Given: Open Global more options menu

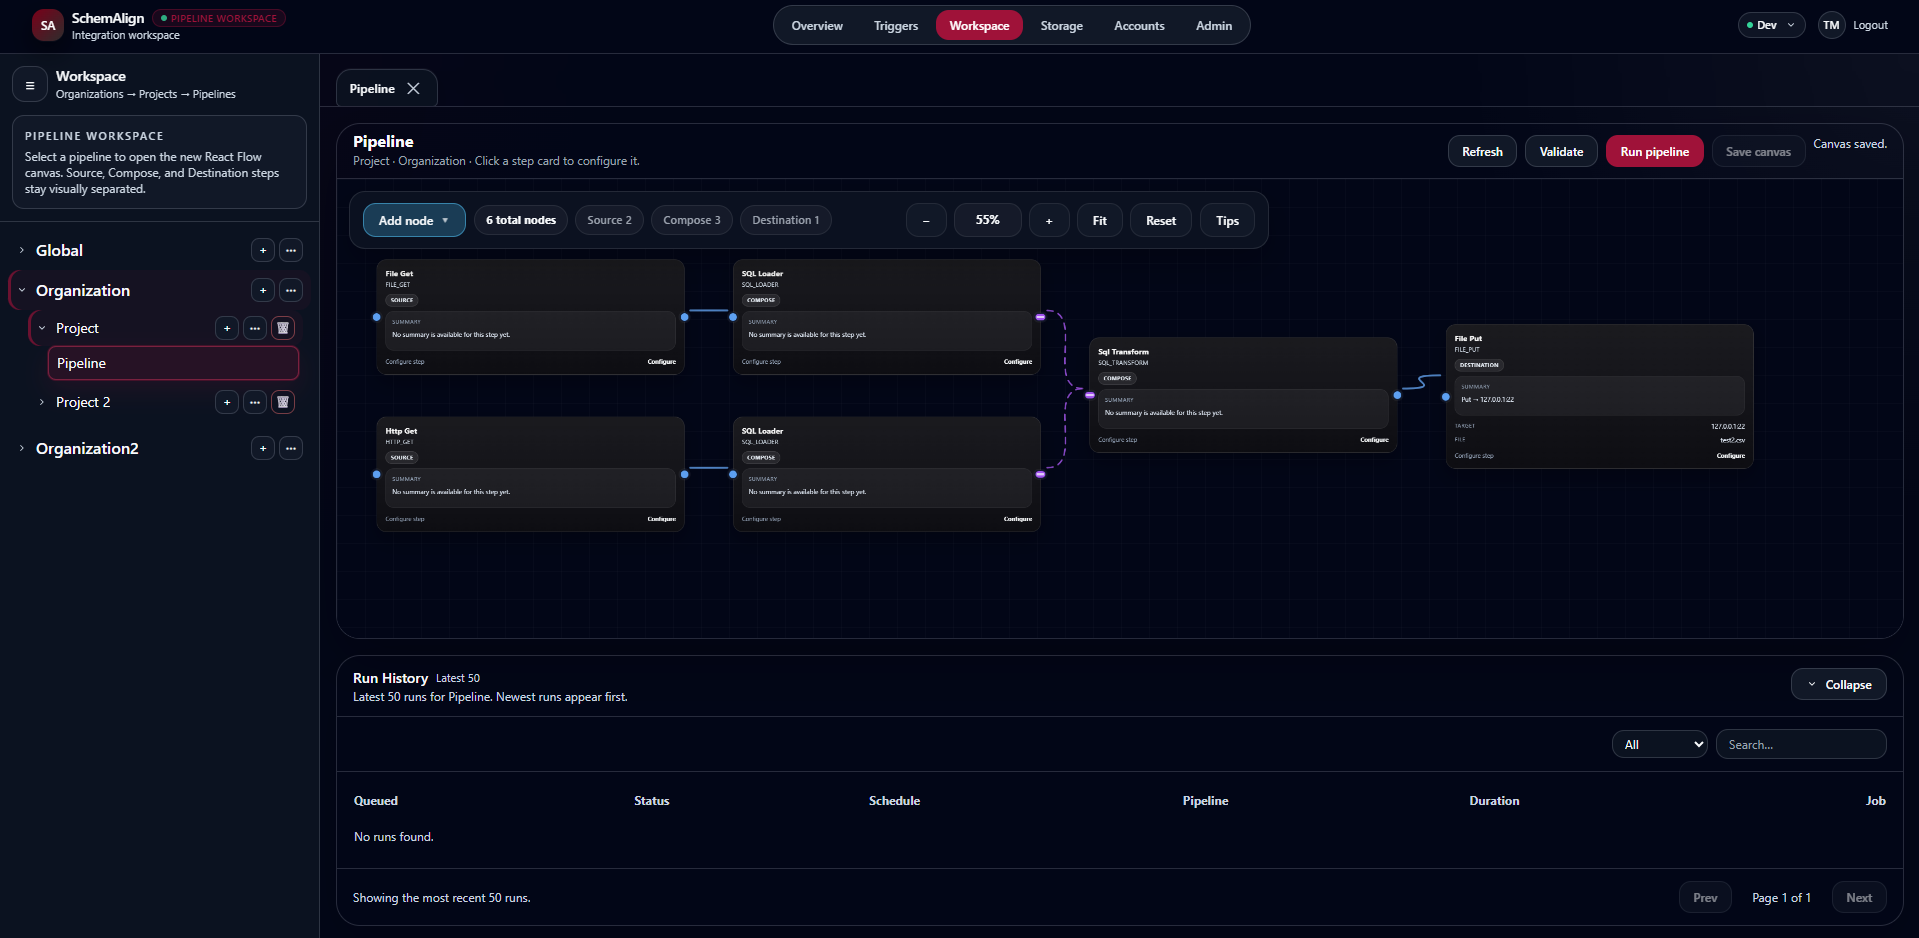Looking at the screenshot, I should pyautogui.click(x=291, y=250).
